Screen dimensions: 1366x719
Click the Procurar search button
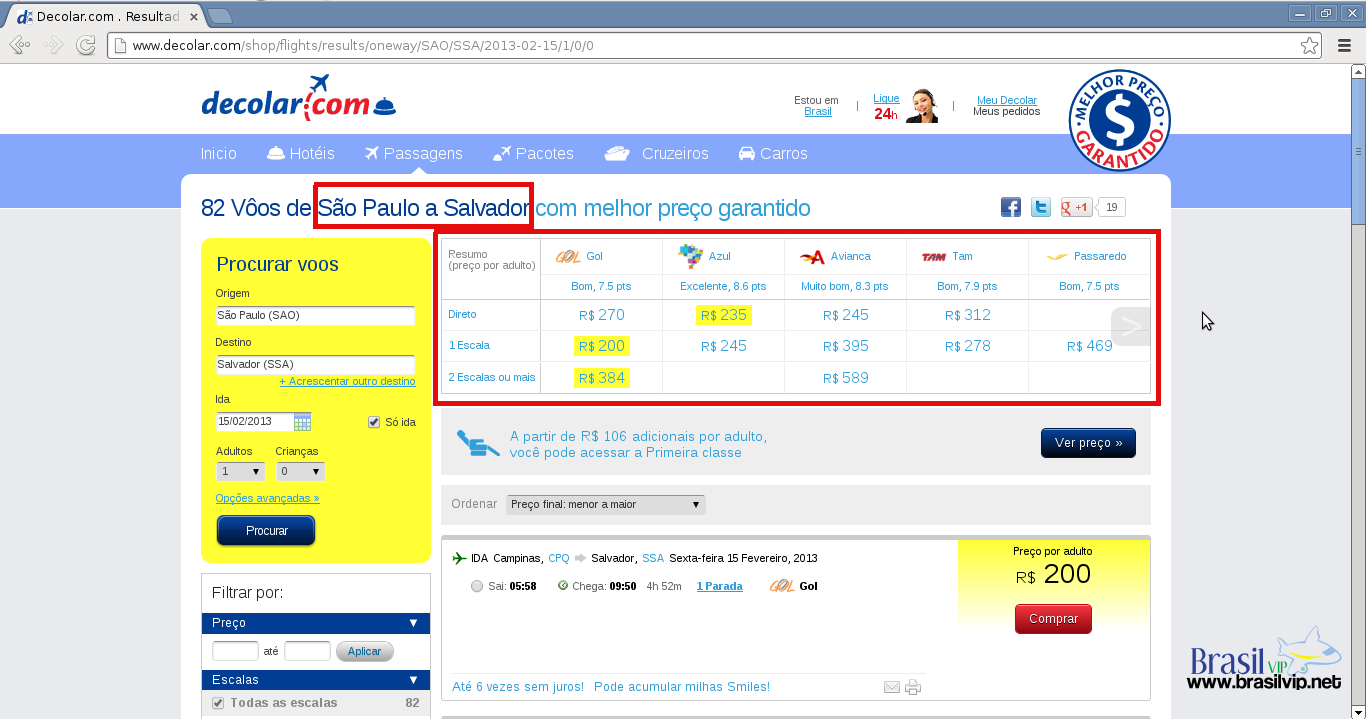[x=266, y=531]
